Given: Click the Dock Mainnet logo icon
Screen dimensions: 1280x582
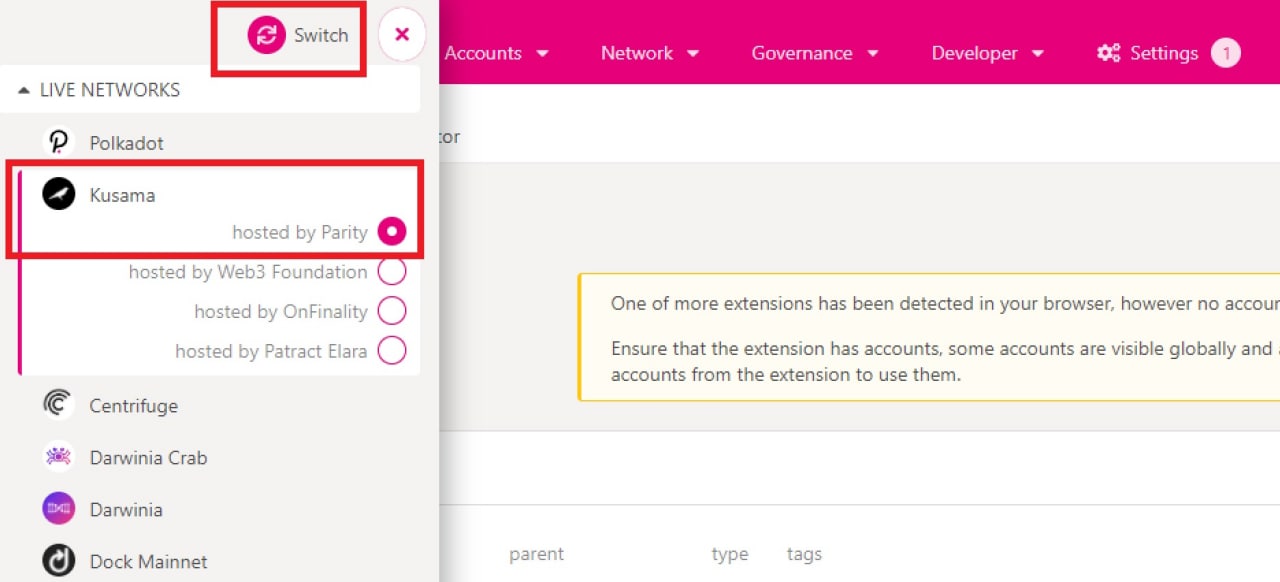Looking at the screenshot, I should [59, 561].
